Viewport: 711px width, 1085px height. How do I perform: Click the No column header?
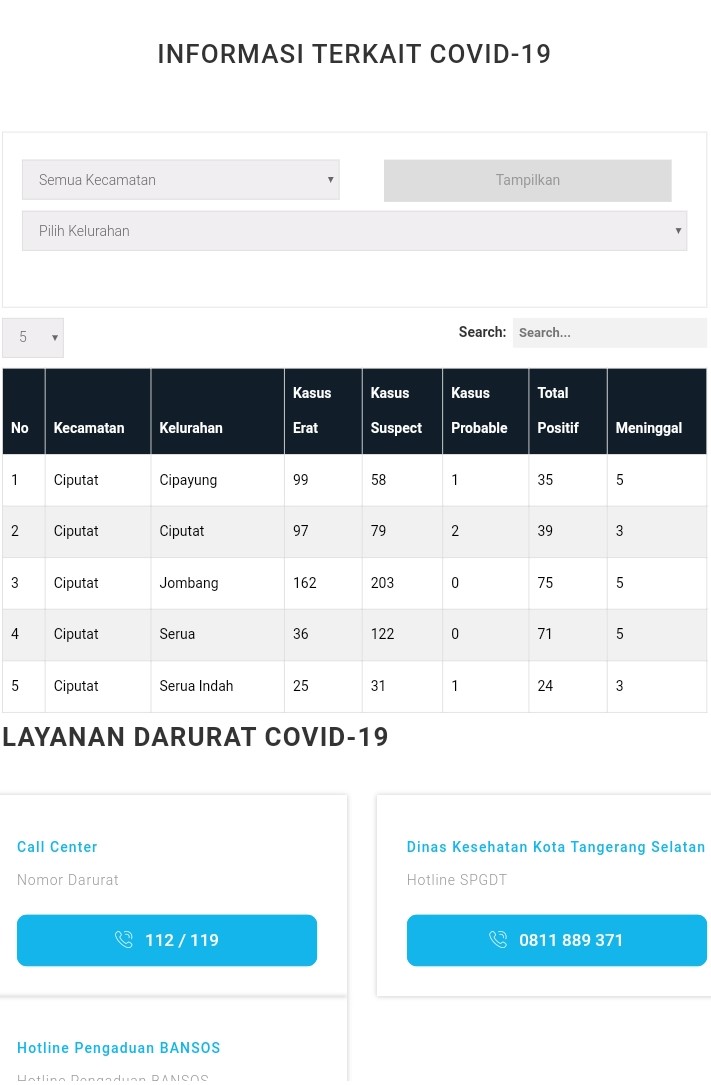click(20, 428)
